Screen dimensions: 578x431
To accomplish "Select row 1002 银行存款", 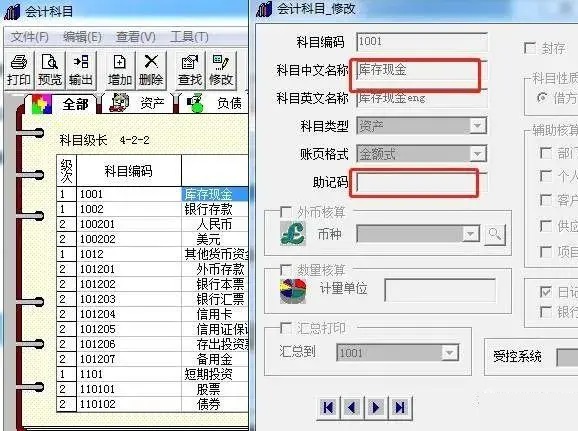I will coord(152,209).
